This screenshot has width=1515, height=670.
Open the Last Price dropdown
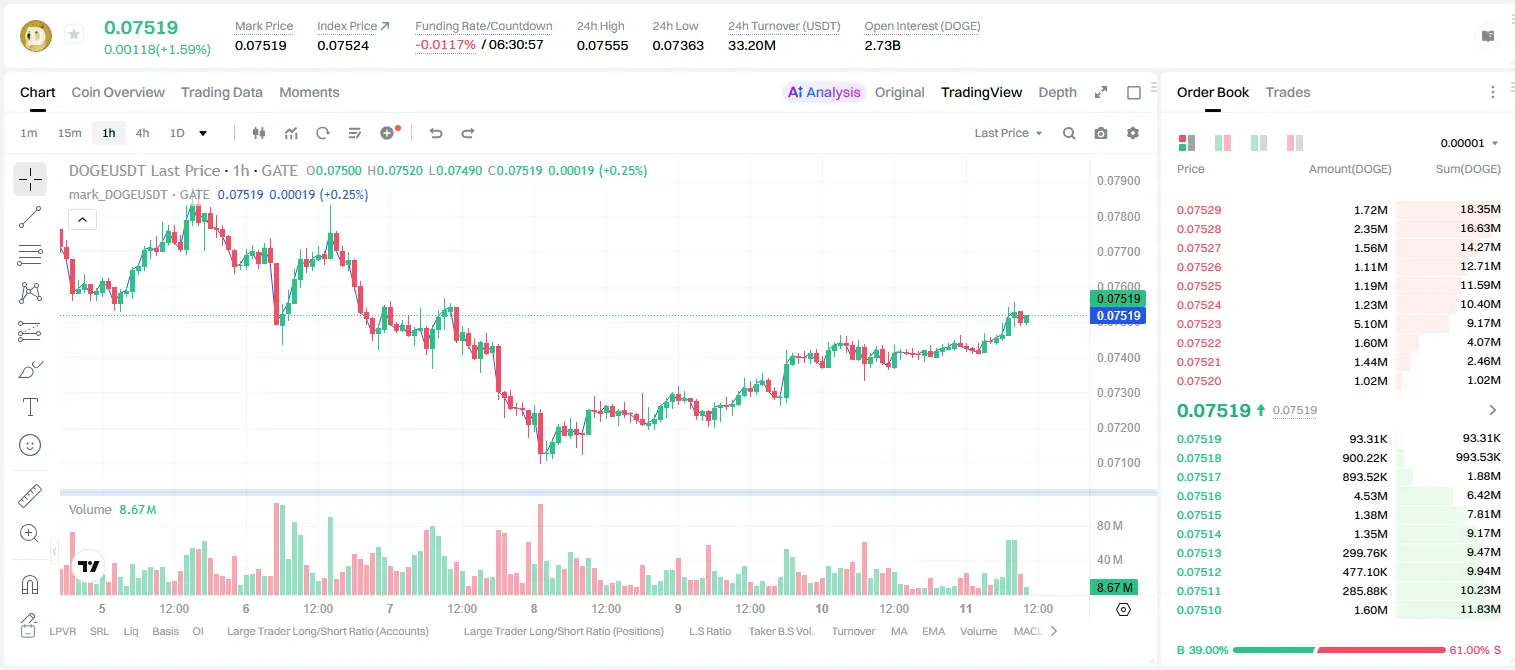(1008, 133)
